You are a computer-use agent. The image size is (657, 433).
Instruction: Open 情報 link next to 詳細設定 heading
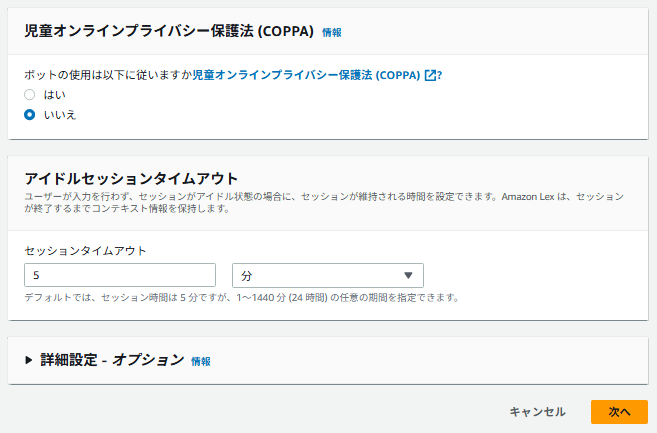201,361
